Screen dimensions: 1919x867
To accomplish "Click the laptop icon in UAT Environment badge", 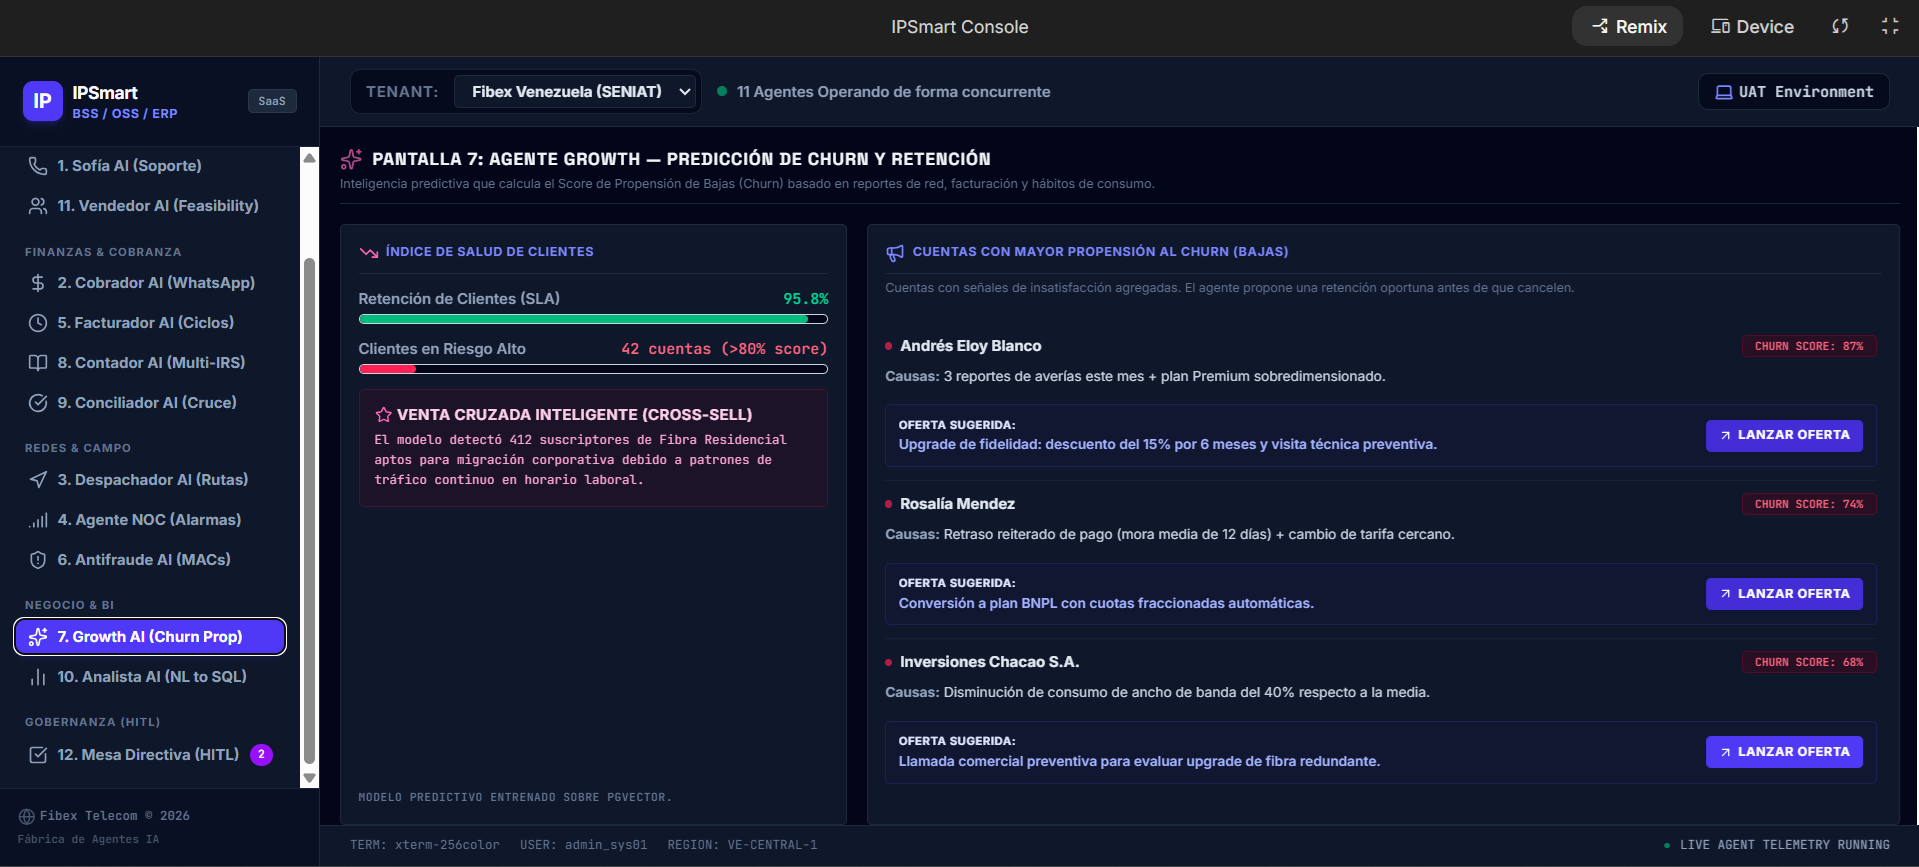I will 1724,92.
